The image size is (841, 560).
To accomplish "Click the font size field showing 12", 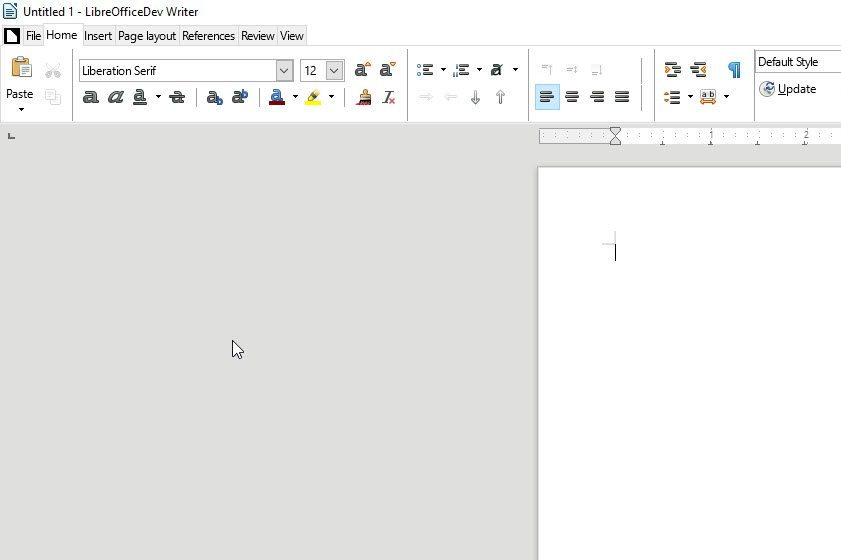I will [x=313, y=71].
